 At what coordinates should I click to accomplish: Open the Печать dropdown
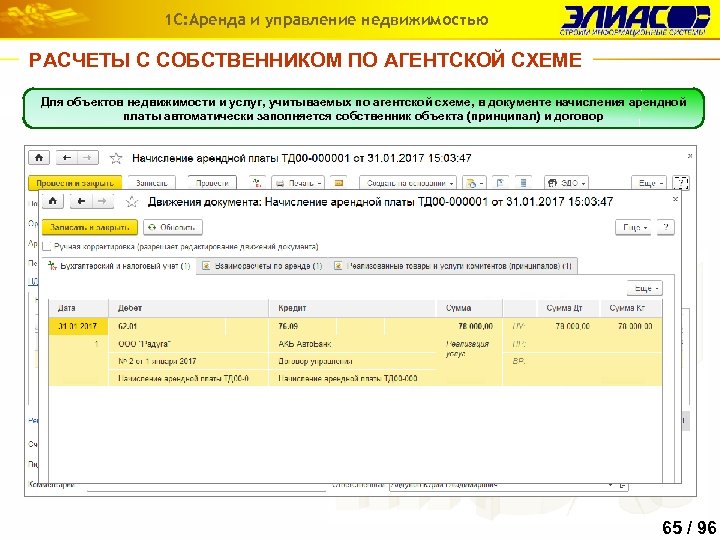point(298,183)
